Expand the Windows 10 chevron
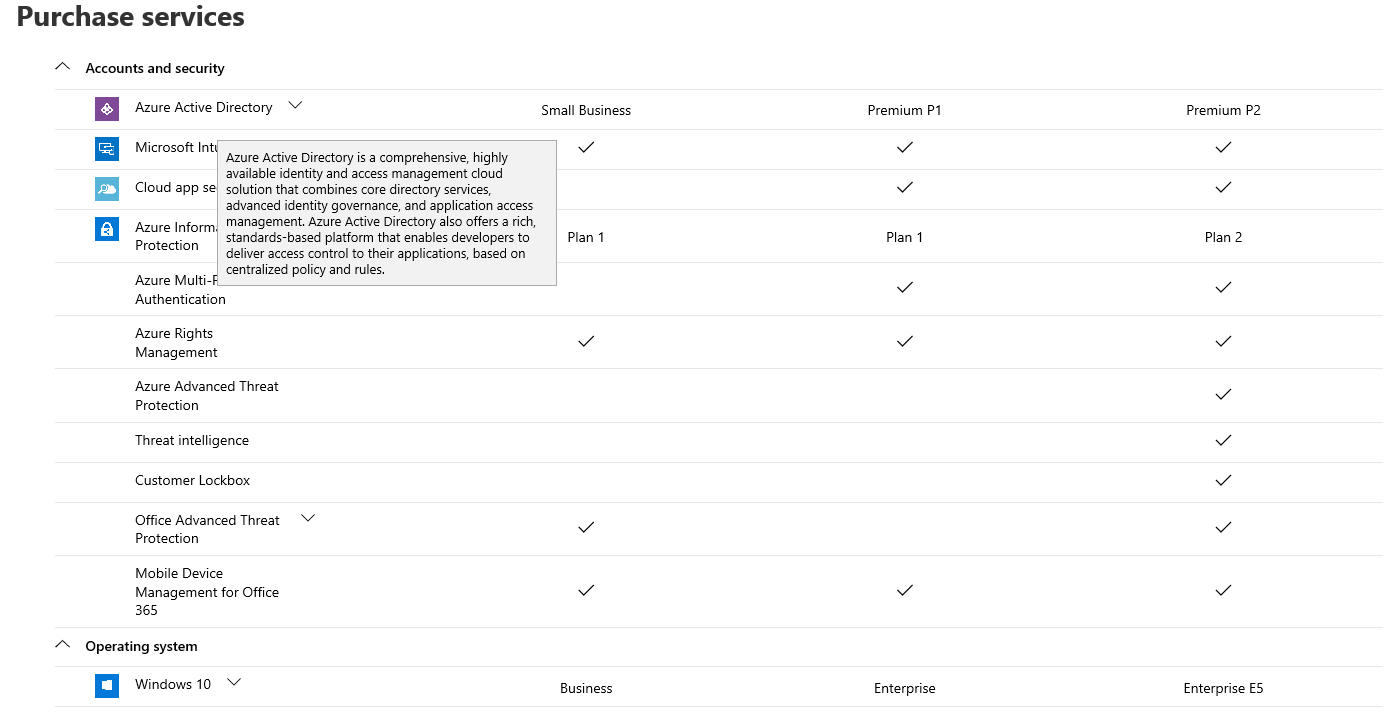Viewport: 1391px width, 713px height. (234, 682)
